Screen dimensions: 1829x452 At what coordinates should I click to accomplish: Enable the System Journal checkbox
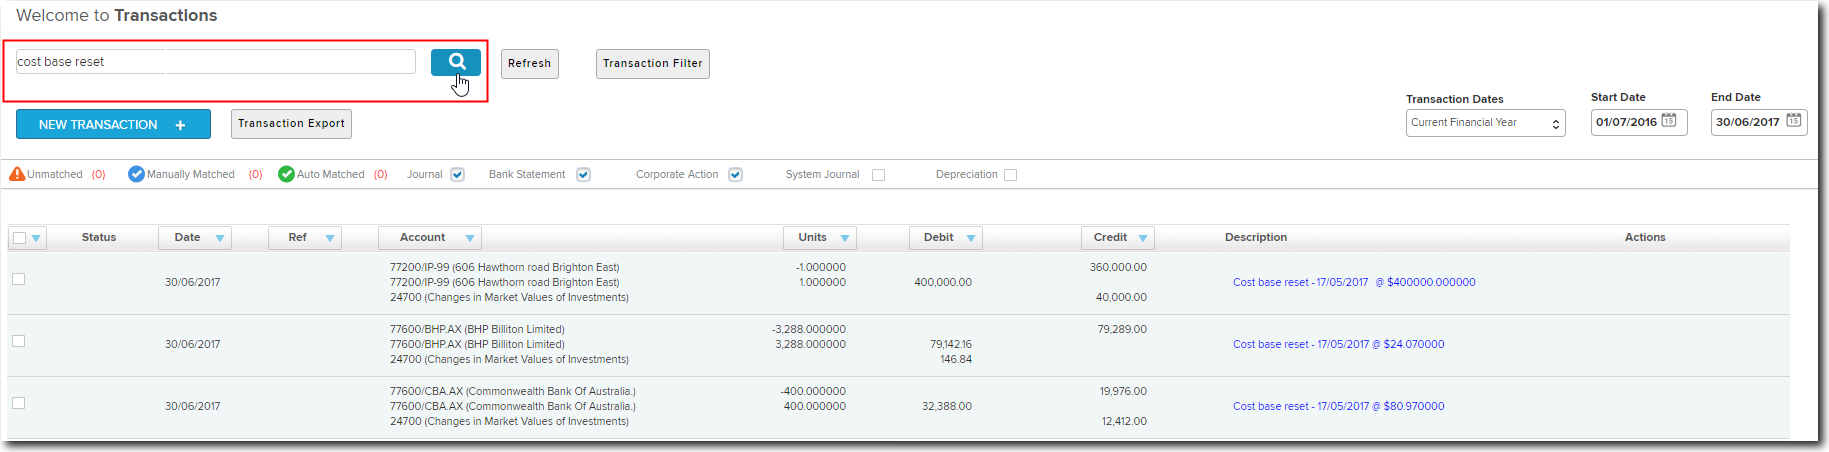pos(878,175)
